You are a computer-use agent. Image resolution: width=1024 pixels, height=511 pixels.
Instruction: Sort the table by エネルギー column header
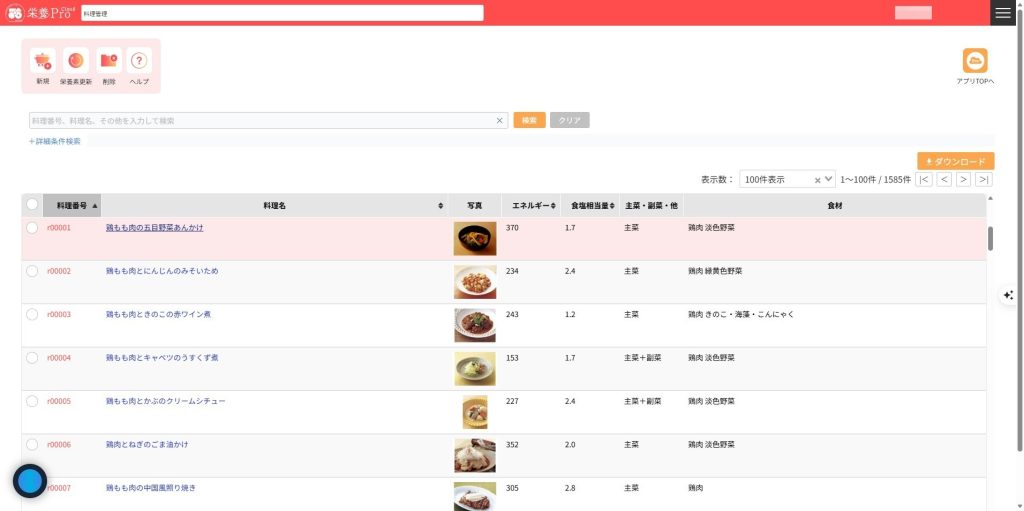pyautogui.click(x=528, y=205)
